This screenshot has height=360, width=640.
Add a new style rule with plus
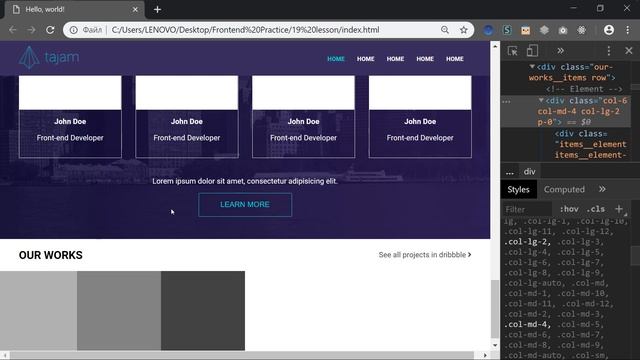(619, 209)
